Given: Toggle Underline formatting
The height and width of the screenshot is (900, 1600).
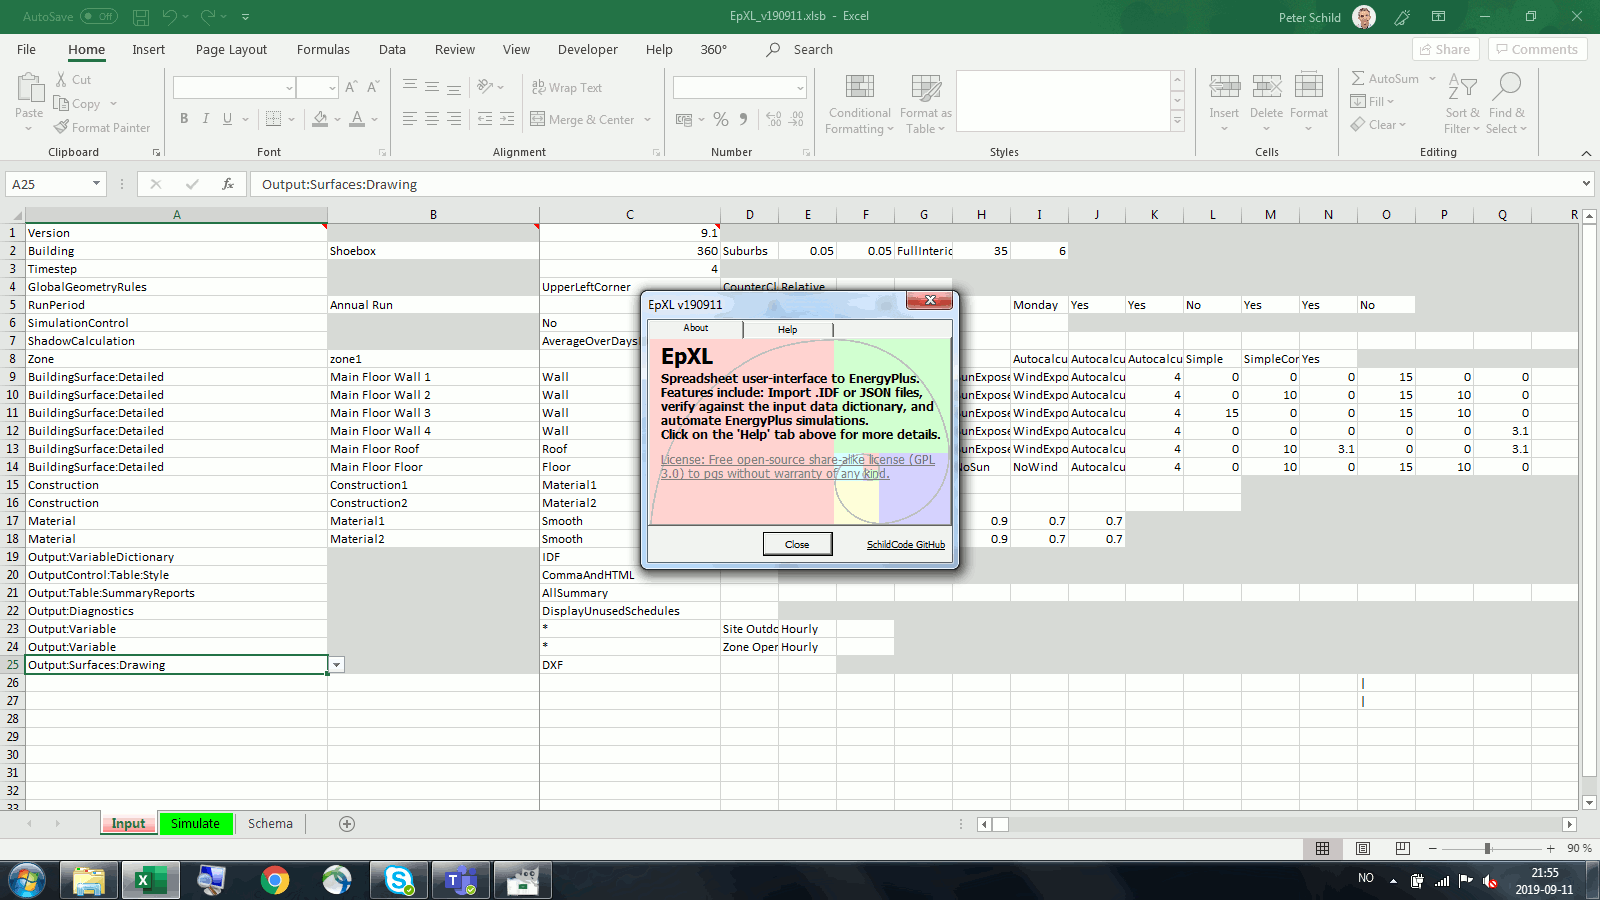Looking at the screenshot, I should click(228, 119).
